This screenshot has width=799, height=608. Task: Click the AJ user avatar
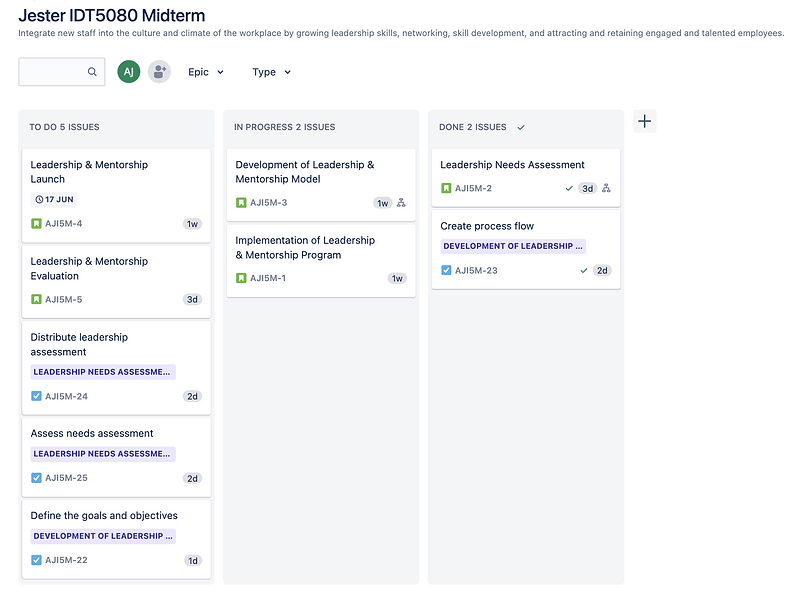pos(128,72)
